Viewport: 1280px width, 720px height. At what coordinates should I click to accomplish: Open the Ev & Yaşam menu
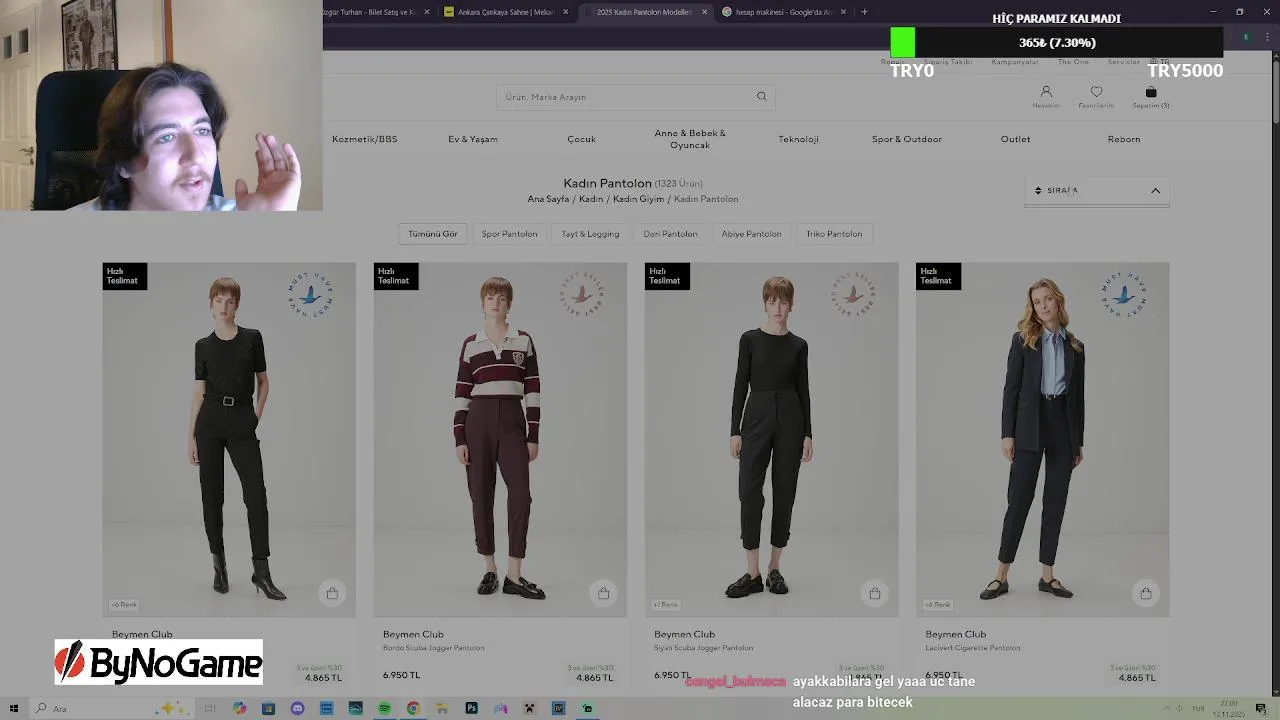(x=473, y=139)
